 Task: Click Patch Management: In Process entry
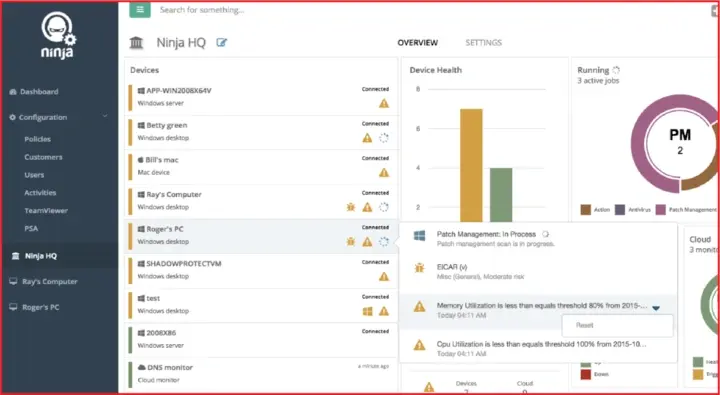tap(486, 234)
